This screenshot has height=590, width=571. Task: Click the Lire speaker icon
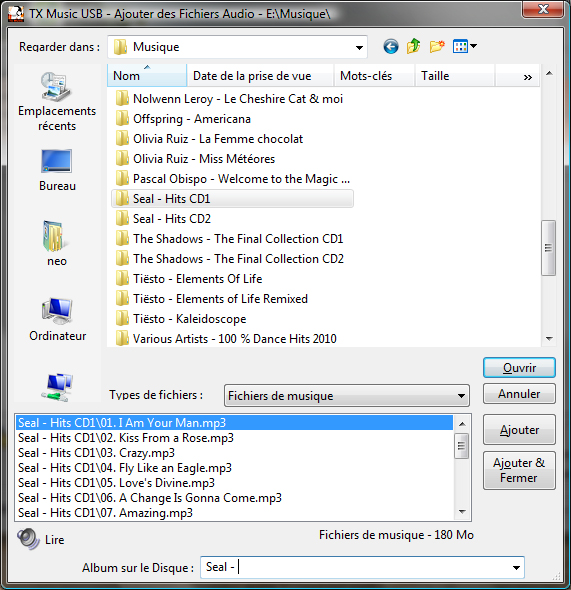28,539
